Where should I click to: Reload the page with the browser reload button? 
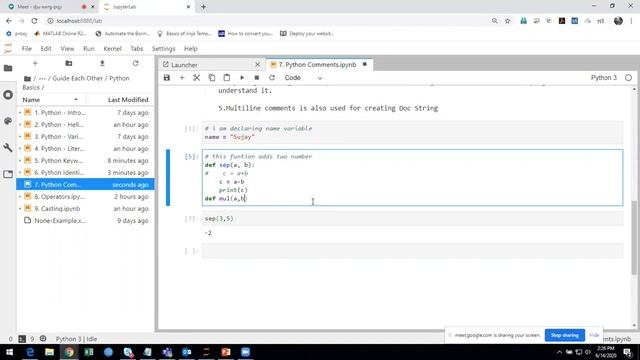(34, 21)
